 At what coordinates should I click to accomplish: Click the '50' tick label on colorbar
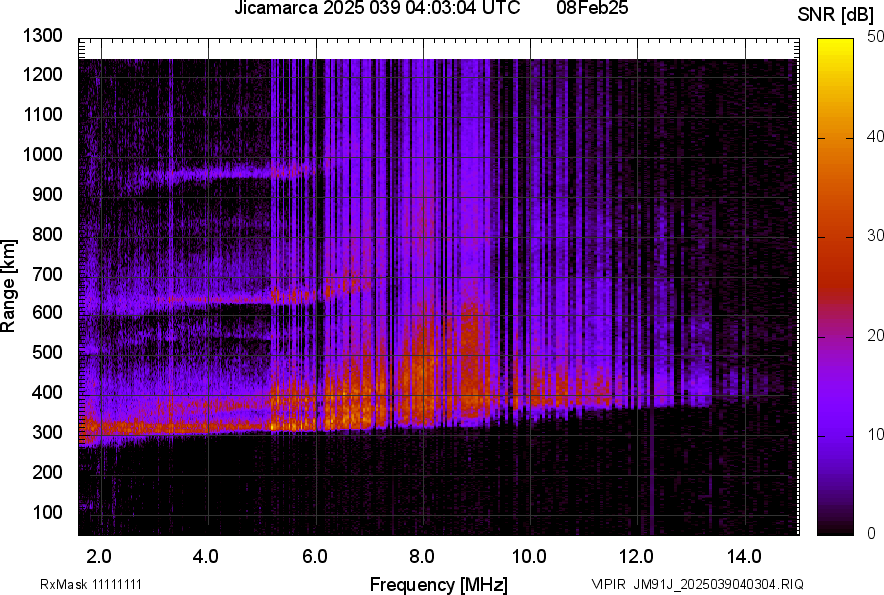pyautogui.click(x=876, y=37)
